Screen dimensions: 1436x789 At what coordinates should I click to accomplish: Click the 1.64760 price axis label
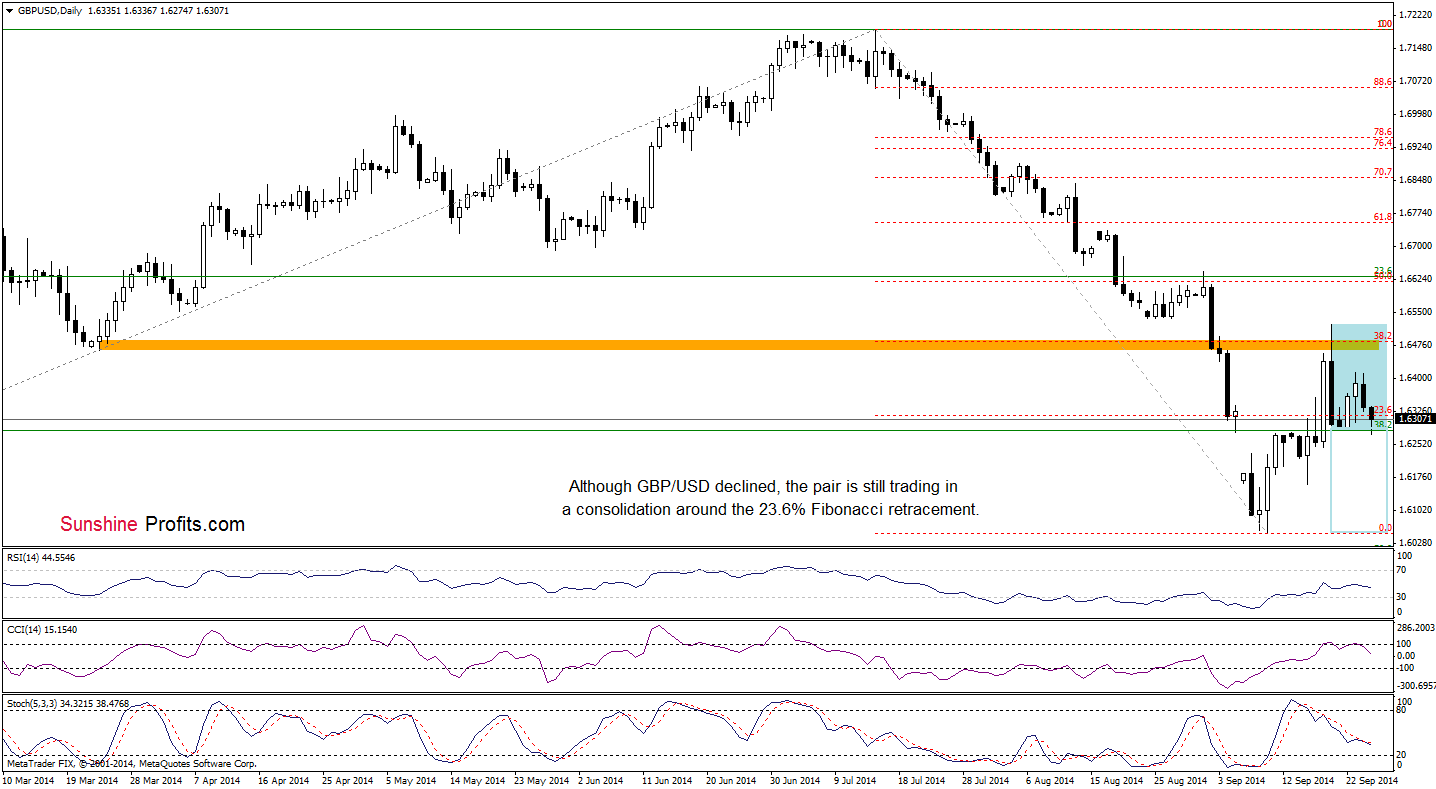click(x=1416, y=345)
